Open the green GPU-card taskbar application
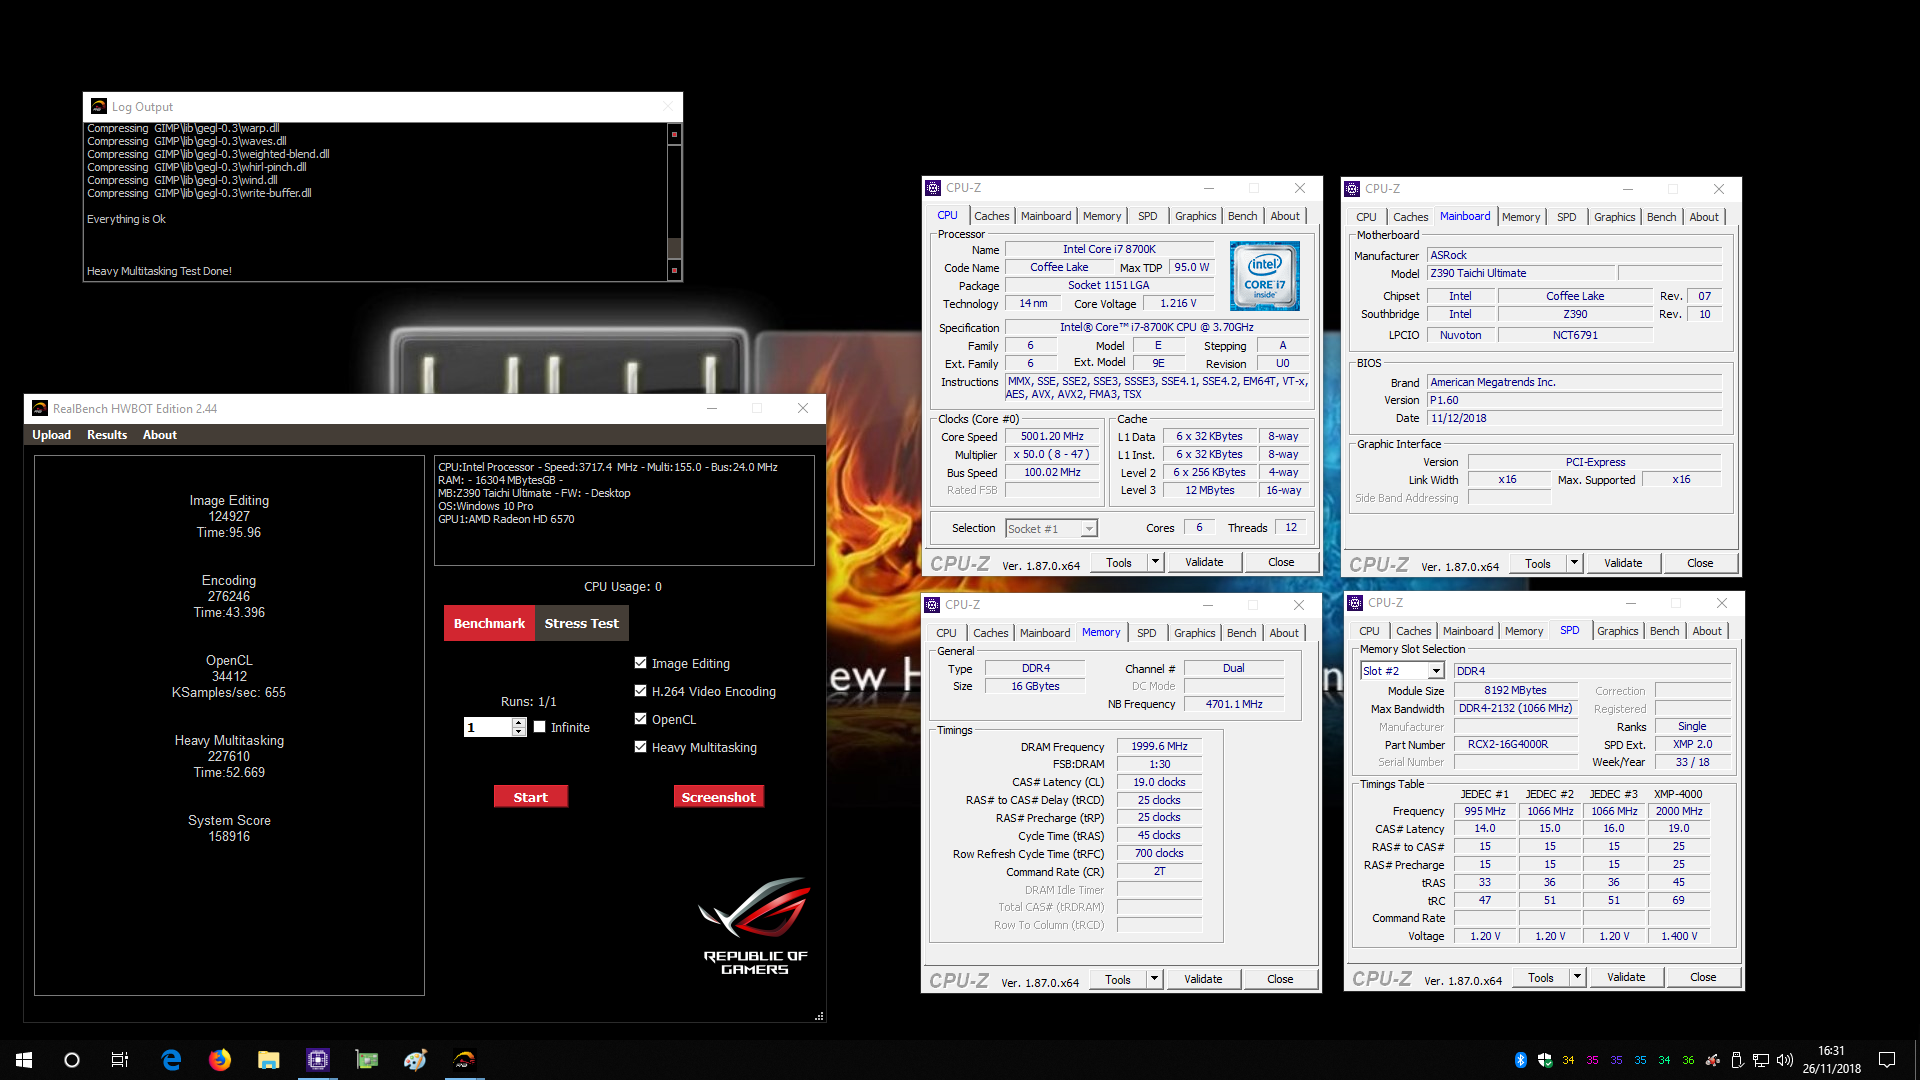Screen dimensions: 1920x1080 tap(367, 1060)
